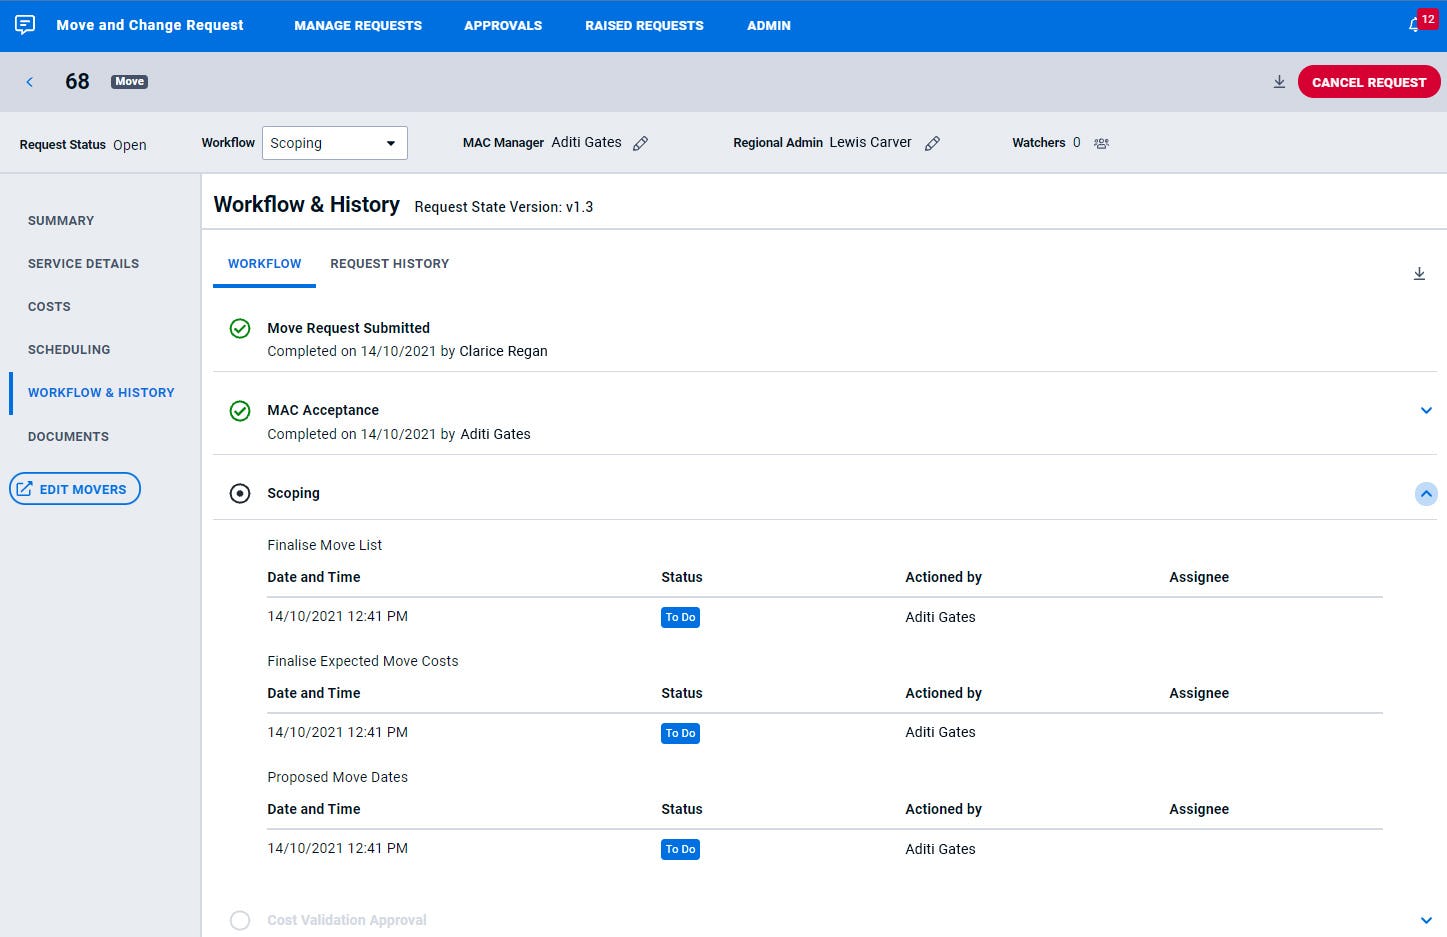Viewport: 1447px width, 937px height.
Task: Expand the MAC Acceptance section chevron
Action: tap(1426, 410)
